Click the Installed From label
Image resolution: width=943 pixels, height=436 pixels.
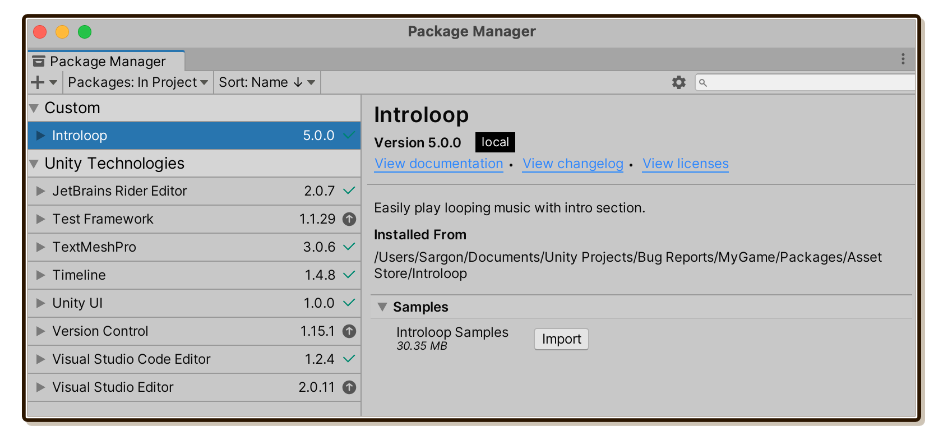[x=420, y=235]
